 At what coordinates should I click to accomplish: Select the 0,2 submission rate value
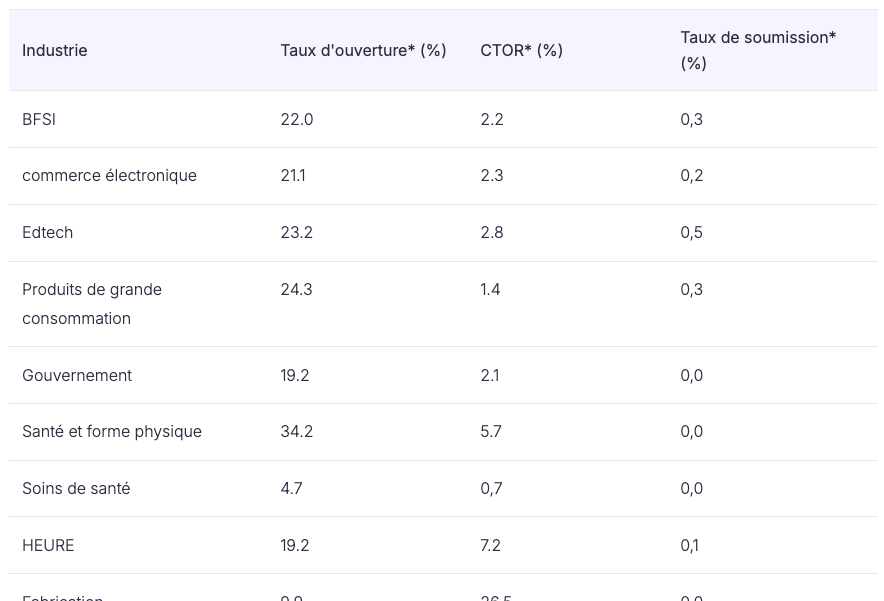[x=691, y=175]
